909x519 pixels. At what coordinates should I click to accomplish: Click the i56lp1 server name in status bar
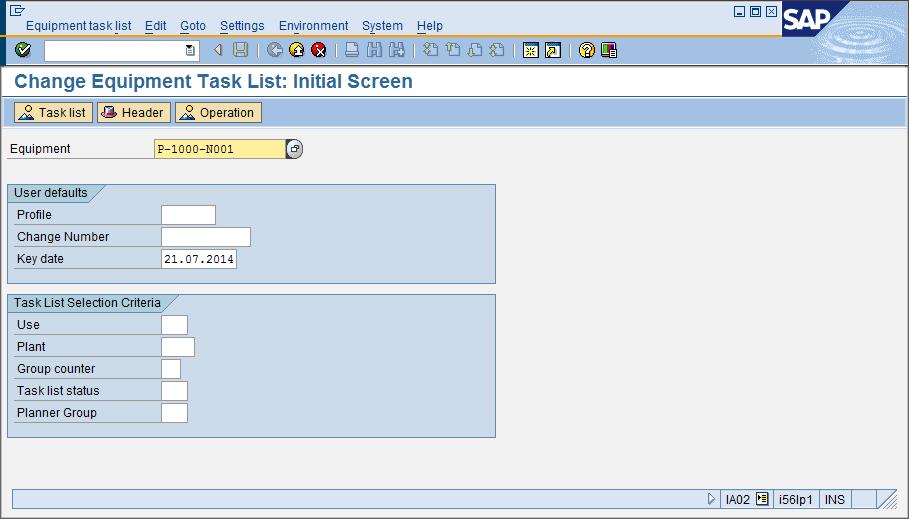795,499
